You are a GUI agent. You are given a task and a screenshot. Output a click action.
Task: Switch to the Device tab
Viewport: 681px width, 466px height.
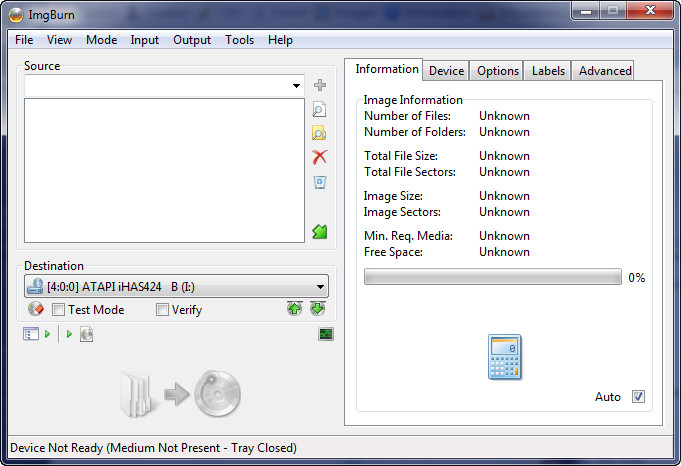446,71
